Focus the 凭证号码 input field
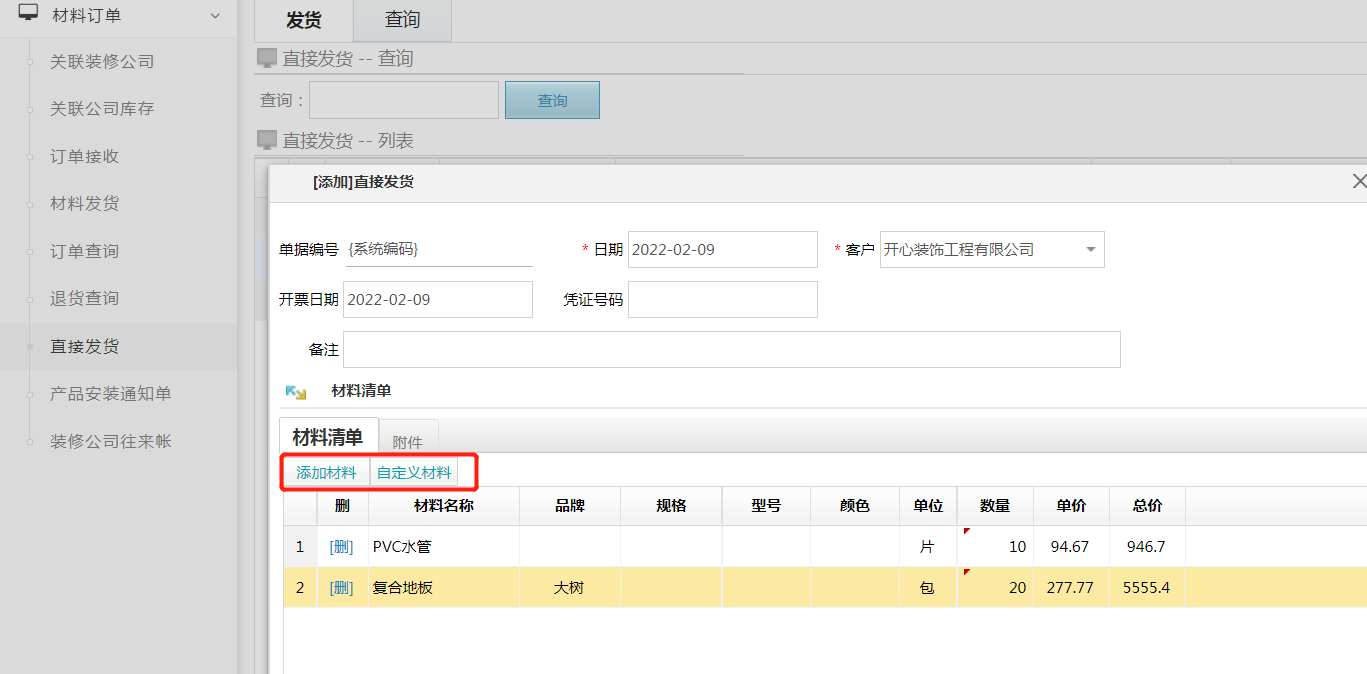 coord(722,300)
